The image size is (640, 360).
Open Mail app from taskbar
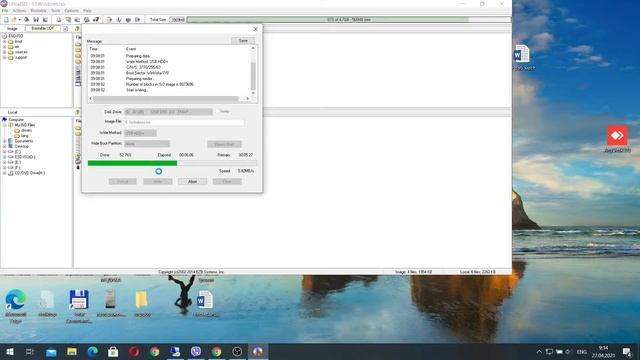pyautogui.click(x=51, y=351)
